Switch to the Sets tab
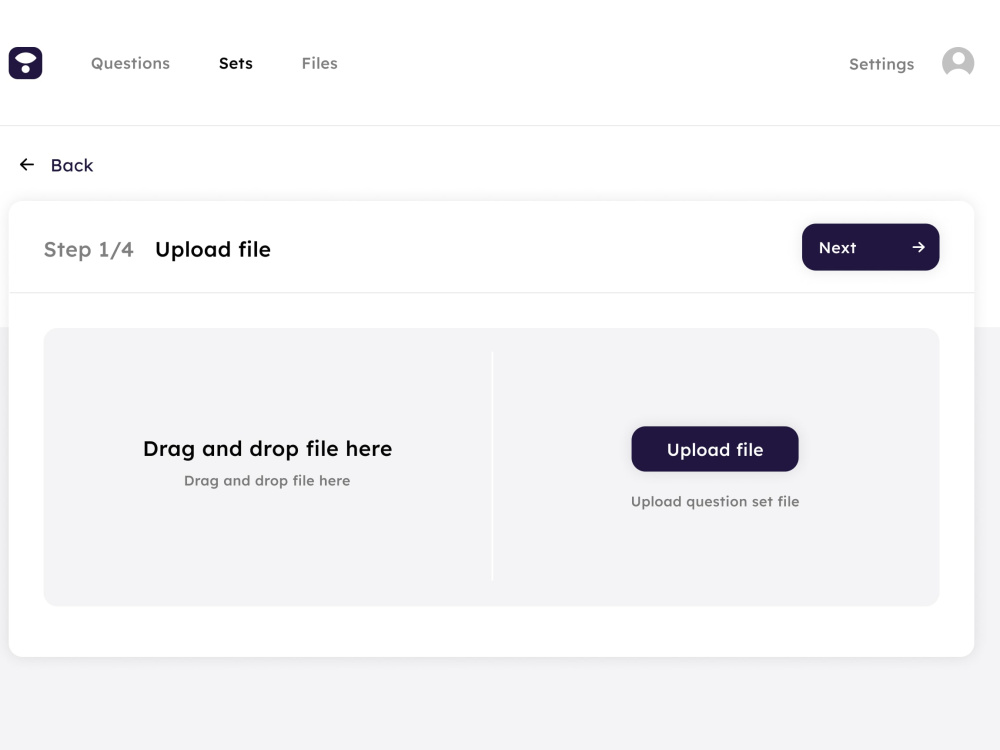Viewport: 1000px width, 750px height. [x=236, y=63]
